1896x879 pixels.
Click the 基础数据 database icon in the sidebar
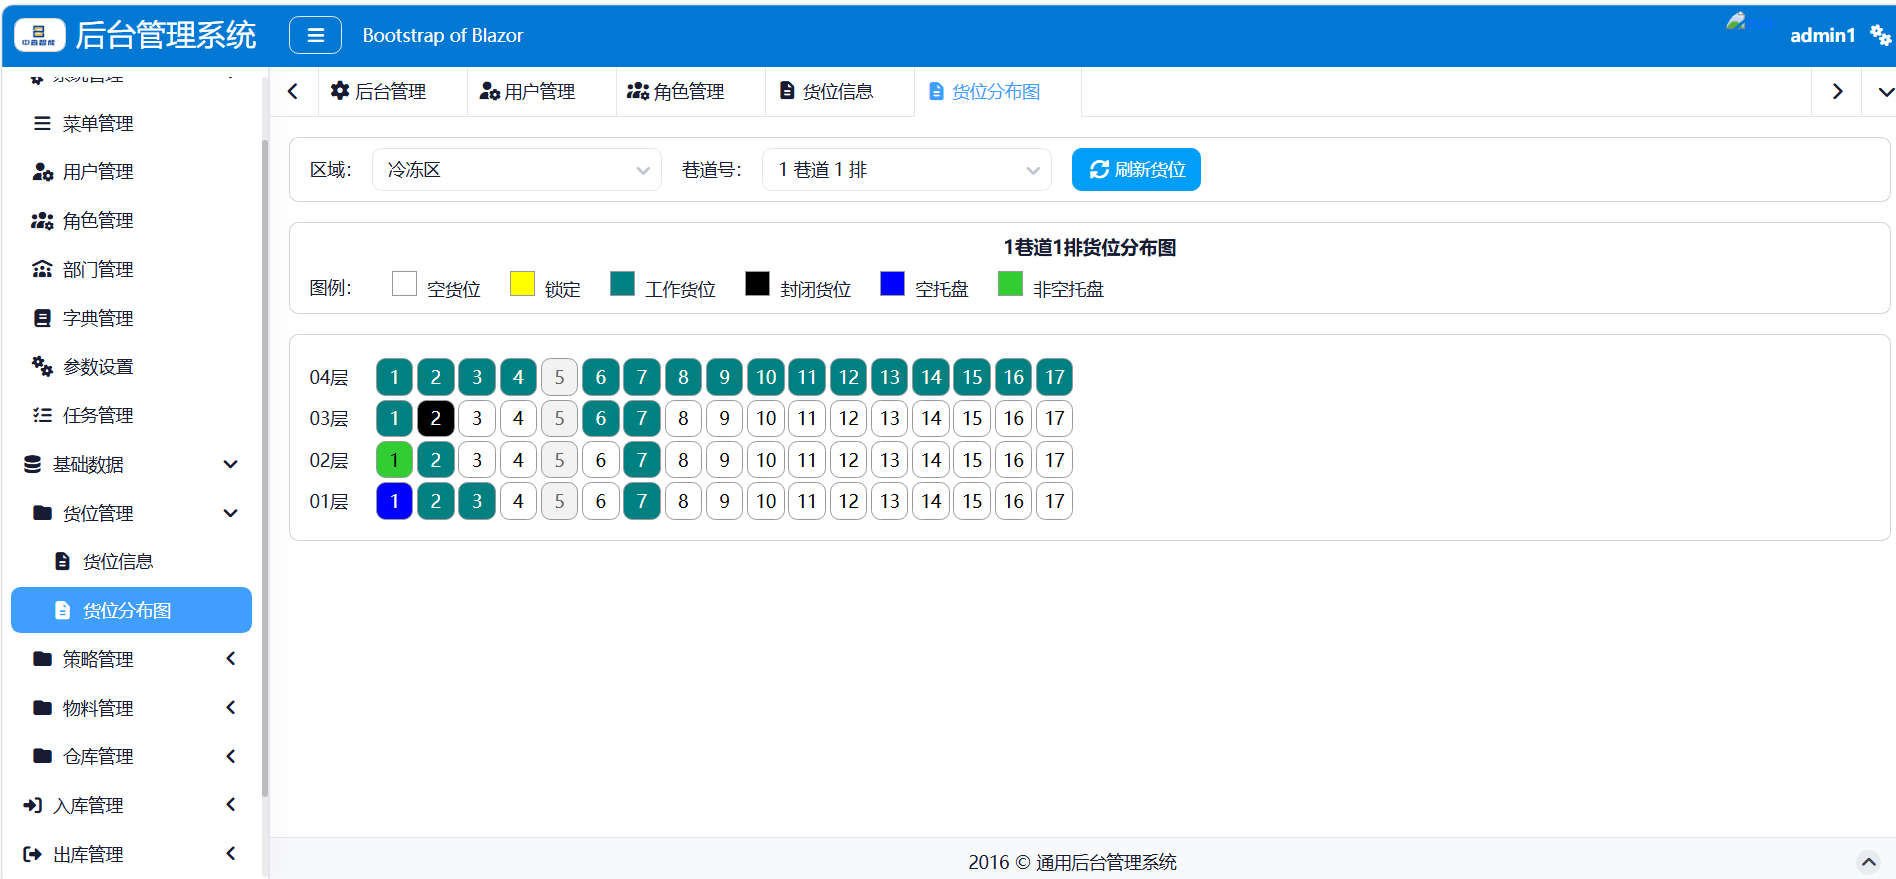tap(33, 464)
